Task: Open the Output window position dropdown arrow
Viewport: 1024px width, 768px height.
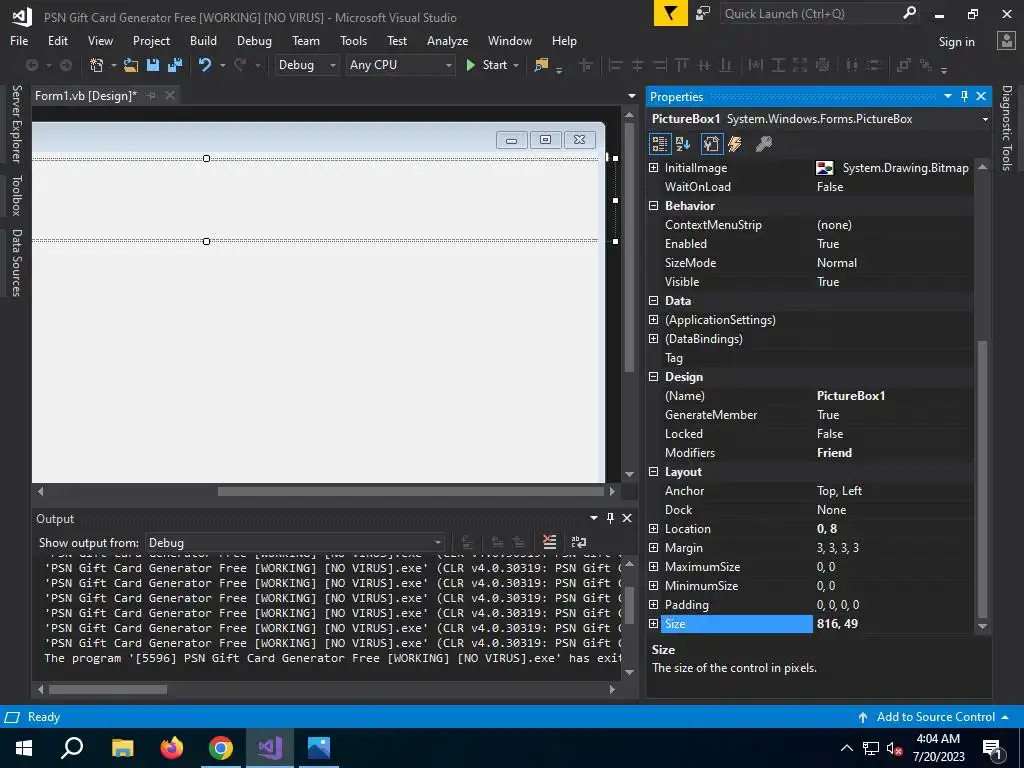Action: click(594, 518)
